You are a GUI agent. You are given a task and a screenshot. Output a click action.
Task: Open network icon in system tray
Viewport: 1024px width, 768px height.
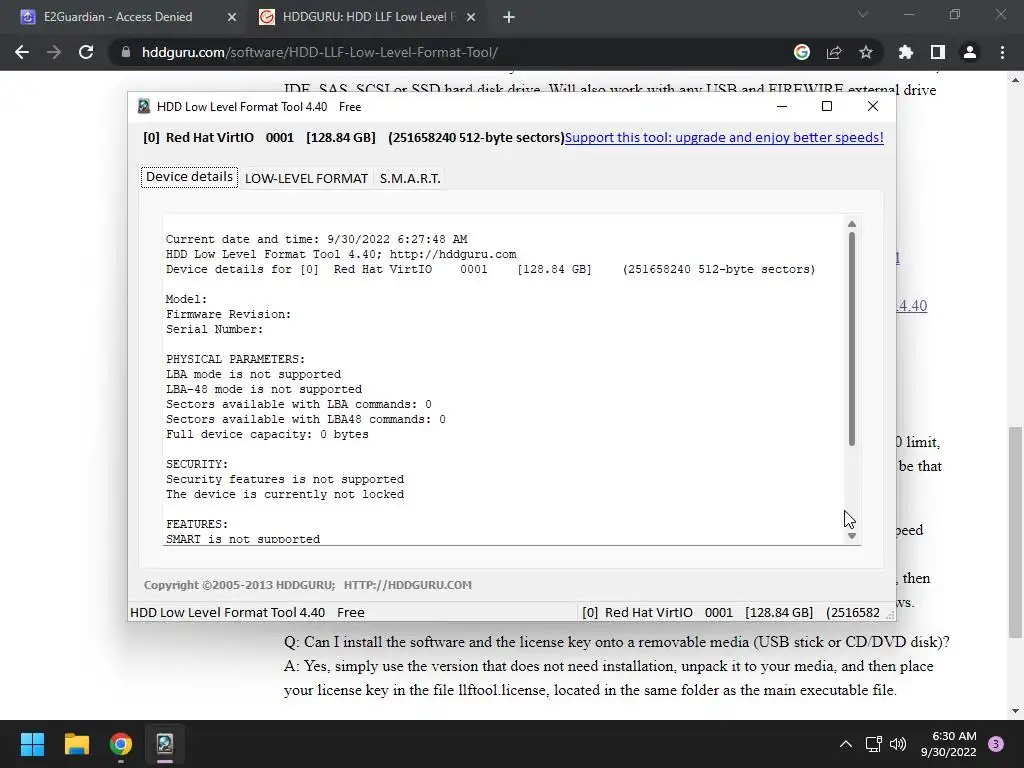(873, 744)
